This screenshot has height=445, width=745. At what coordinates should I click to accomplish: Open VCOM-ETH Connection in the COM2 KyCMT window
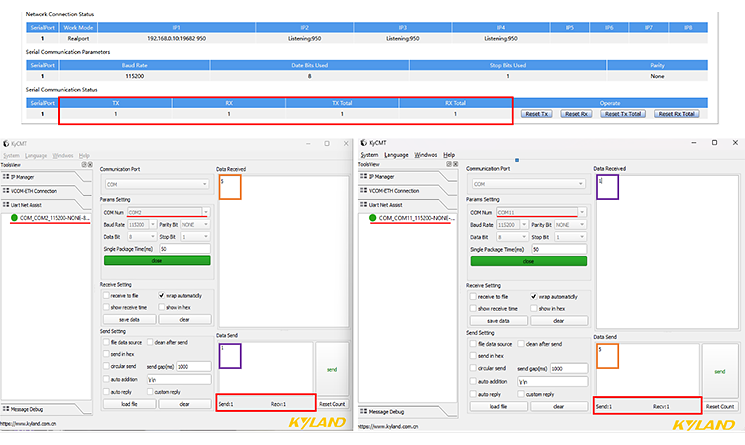pos(33,191)
